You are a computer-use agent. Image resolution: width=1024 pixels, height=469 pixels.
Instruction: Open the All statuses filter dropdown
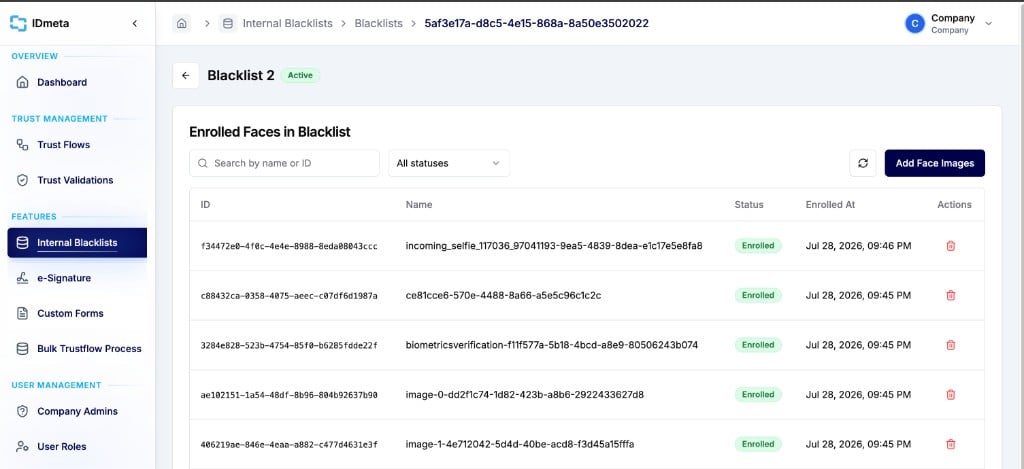(449, 163)
